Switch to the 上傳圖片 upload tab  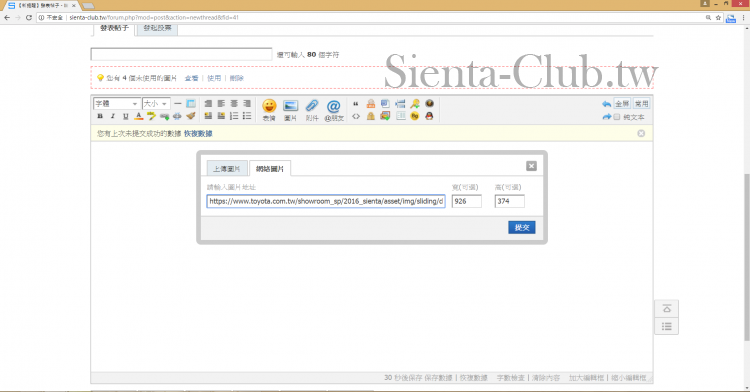[227, 169]
